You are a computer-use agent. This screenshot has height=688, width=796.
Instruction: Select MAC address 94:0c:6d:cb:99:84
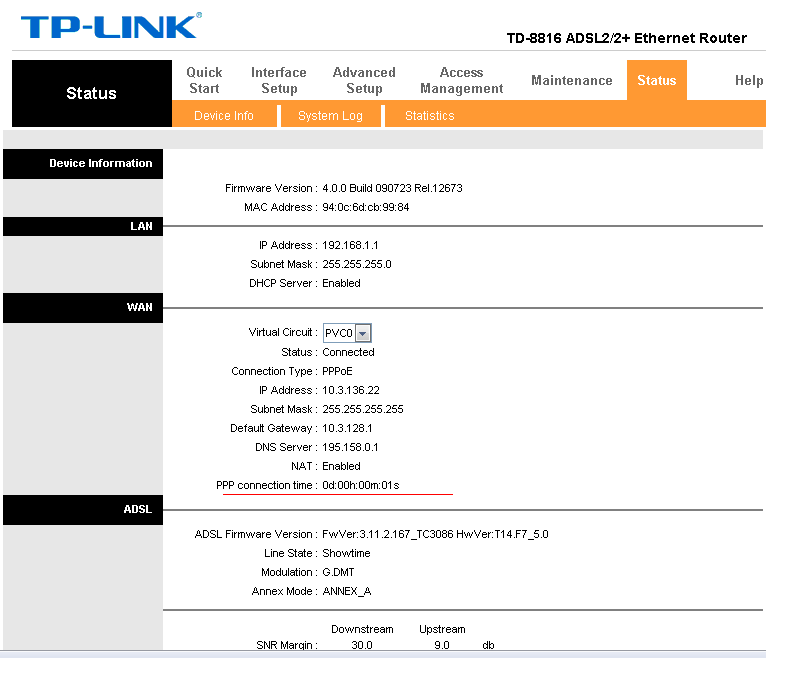point(366,207)
